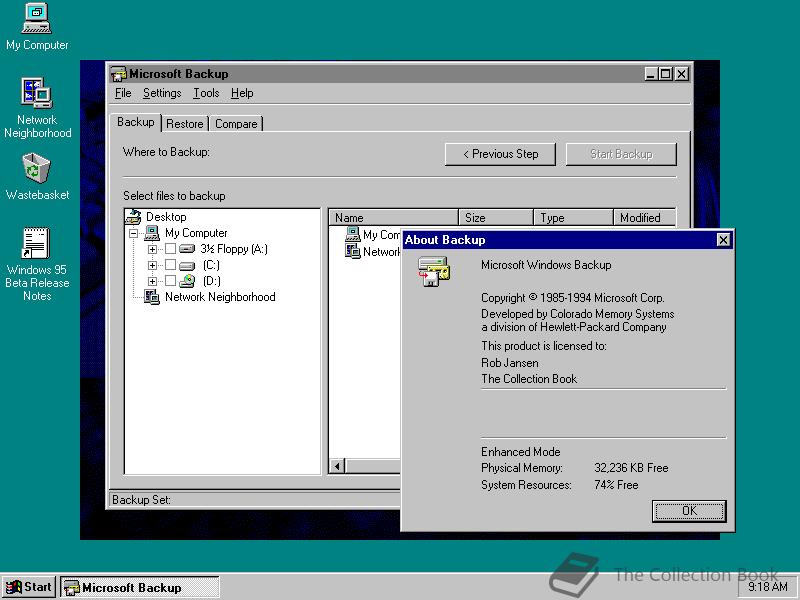Click Network Neighborhood icon in the tree
The image size is (800, 600).
tap(152, 297)
